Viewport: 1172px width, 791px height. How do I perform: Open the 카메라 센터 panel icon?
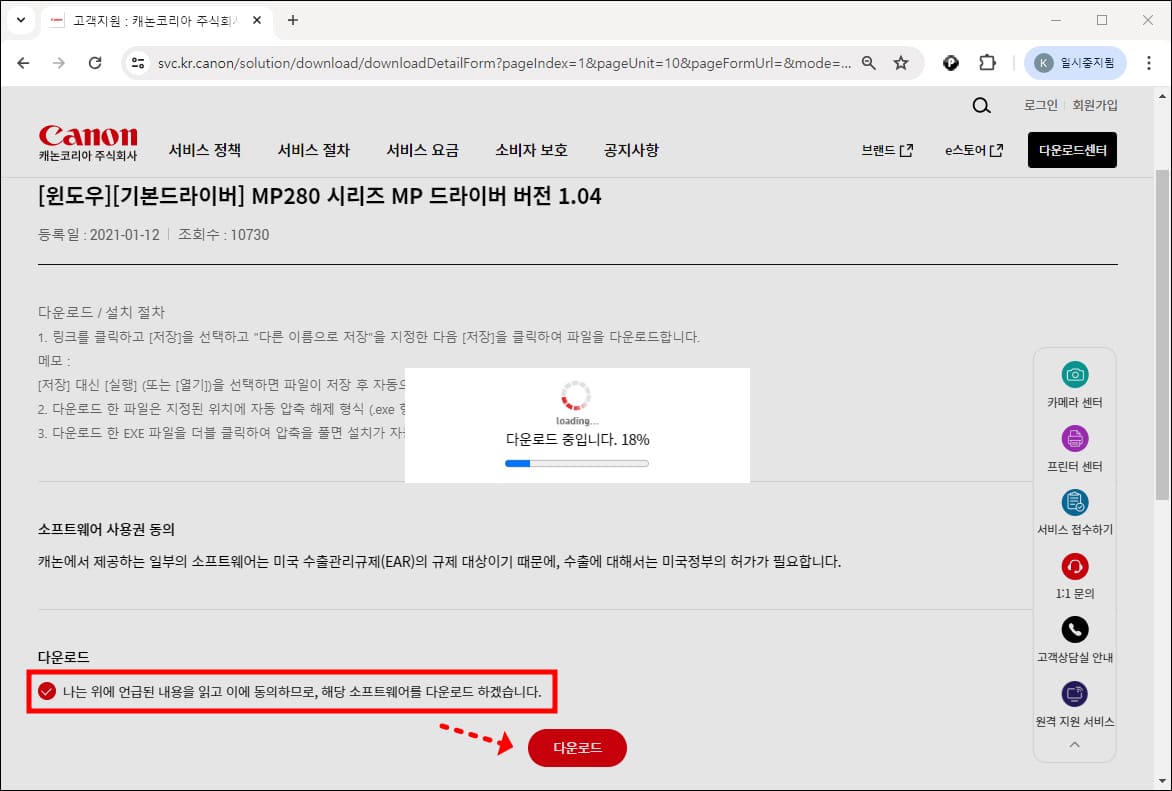1075,374
